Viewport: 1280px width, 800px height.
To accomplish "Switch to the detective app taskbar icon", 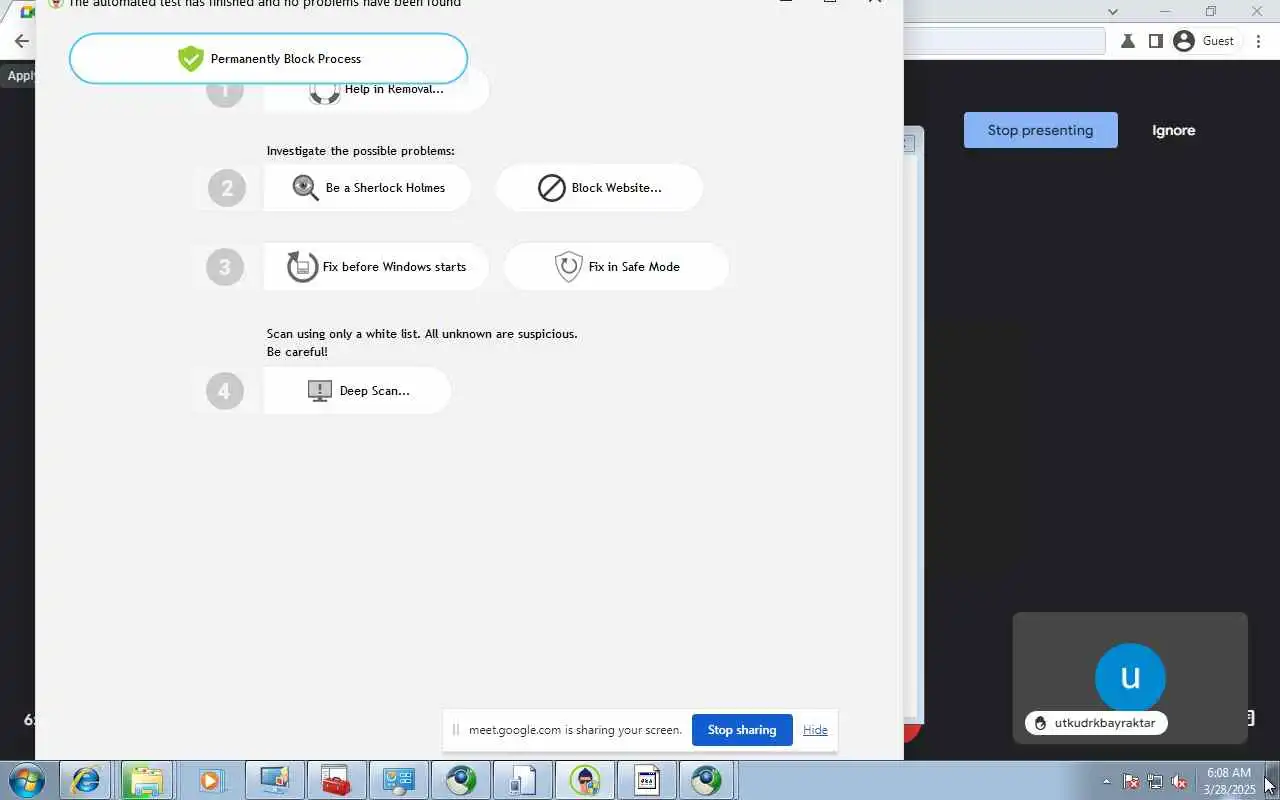I will [585, 780].
